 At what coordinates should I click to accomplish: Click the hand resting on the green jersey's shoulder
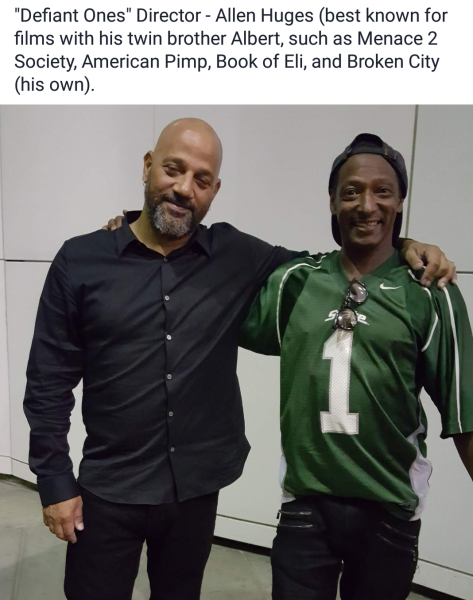point(431,260)
